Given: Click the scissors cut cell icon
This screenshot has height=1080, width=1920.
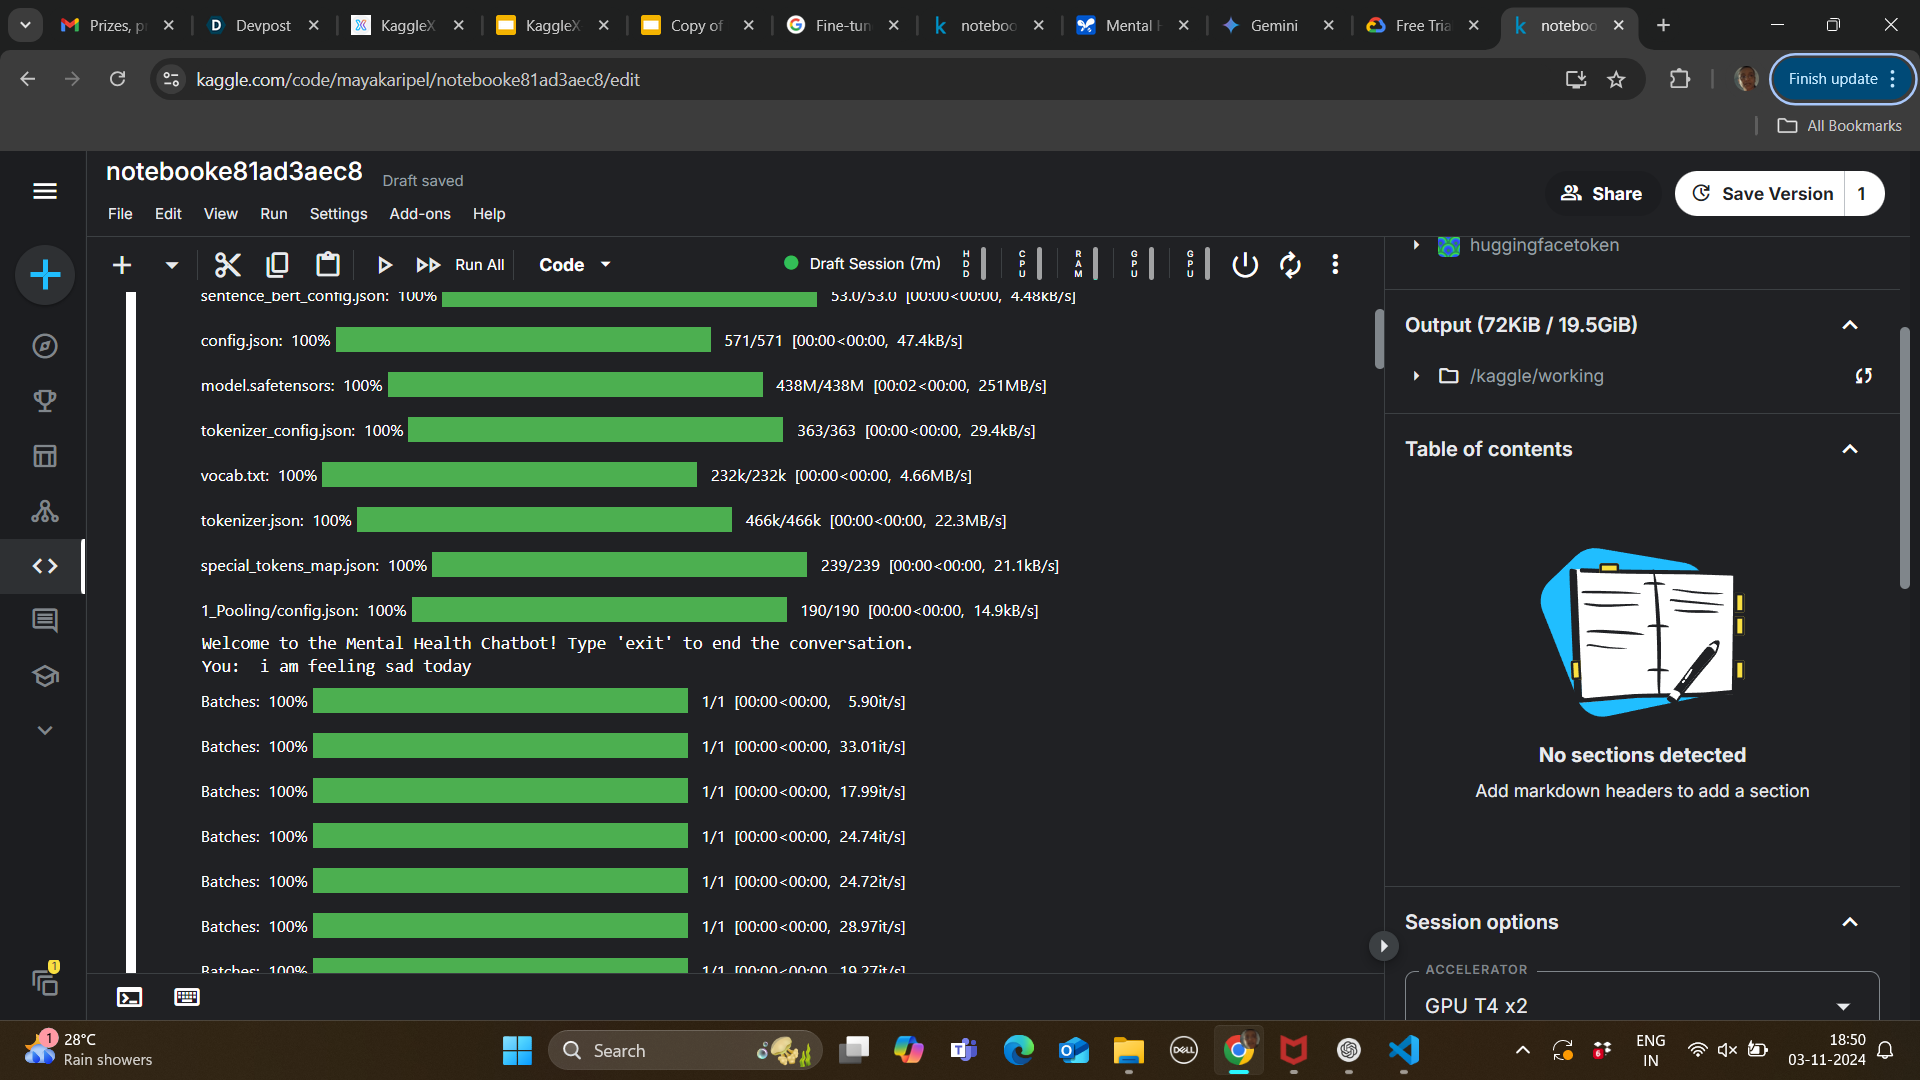Looking at the screenshot, I should tap(228, 265).
